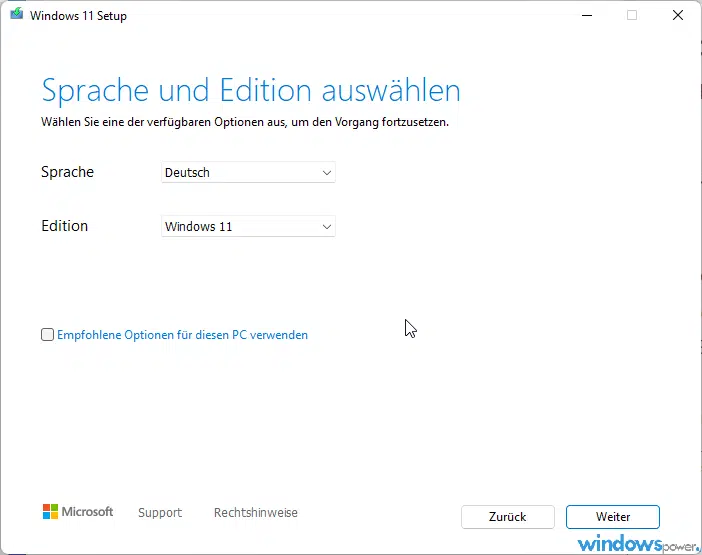Close the Windows 11 Setup window
This screenshot has height=555, width=702.
click(678, 15)
